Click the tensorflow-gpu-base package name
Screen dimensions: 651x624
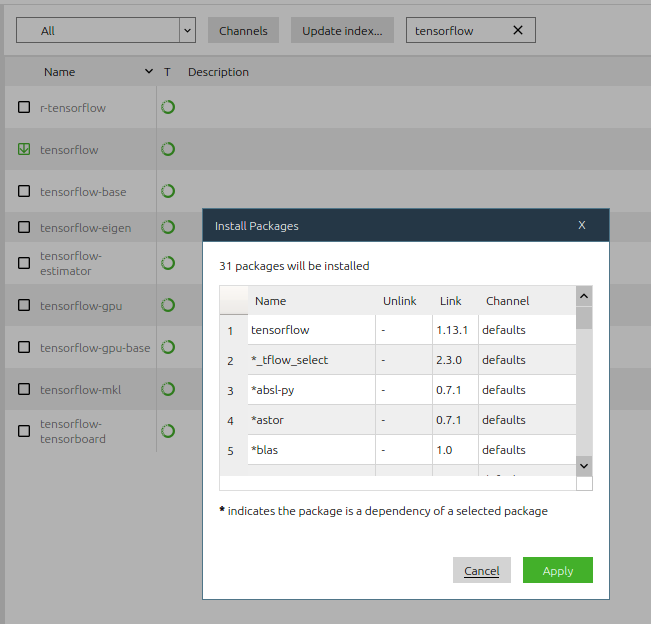[x=95, y=348]
